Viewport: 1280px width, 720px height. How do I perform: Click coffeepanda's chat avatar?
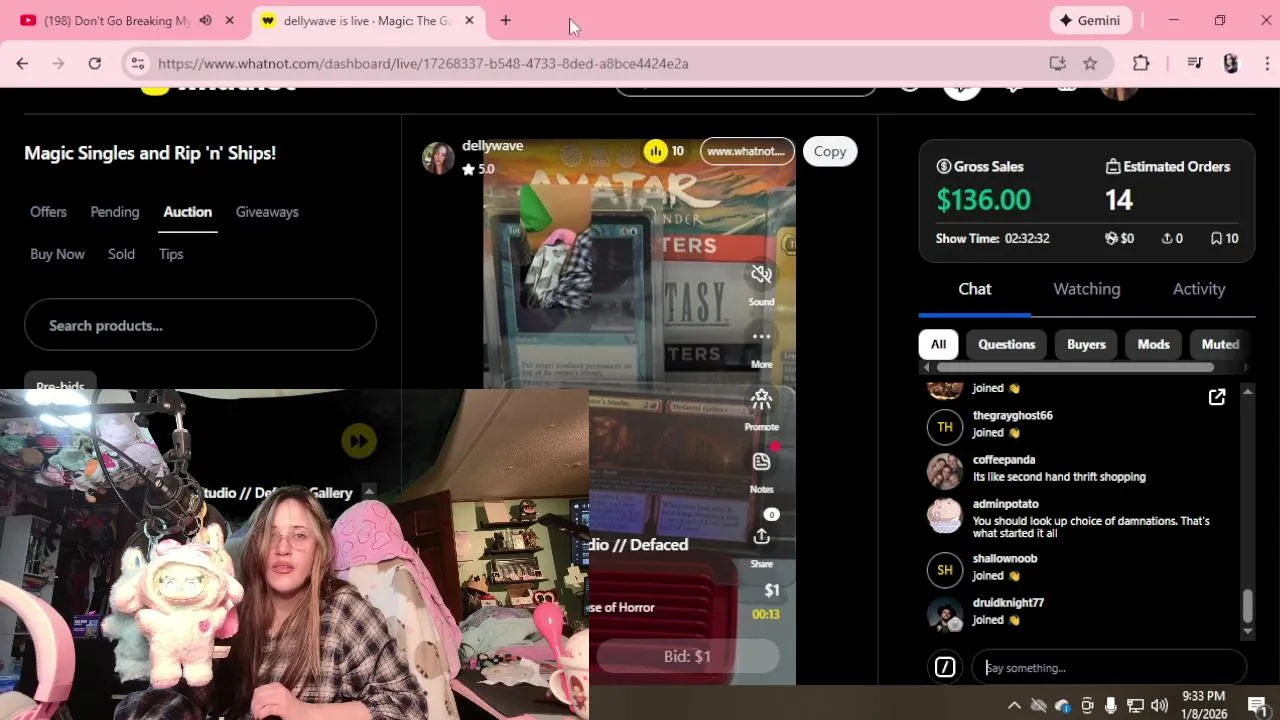(945, 471)
